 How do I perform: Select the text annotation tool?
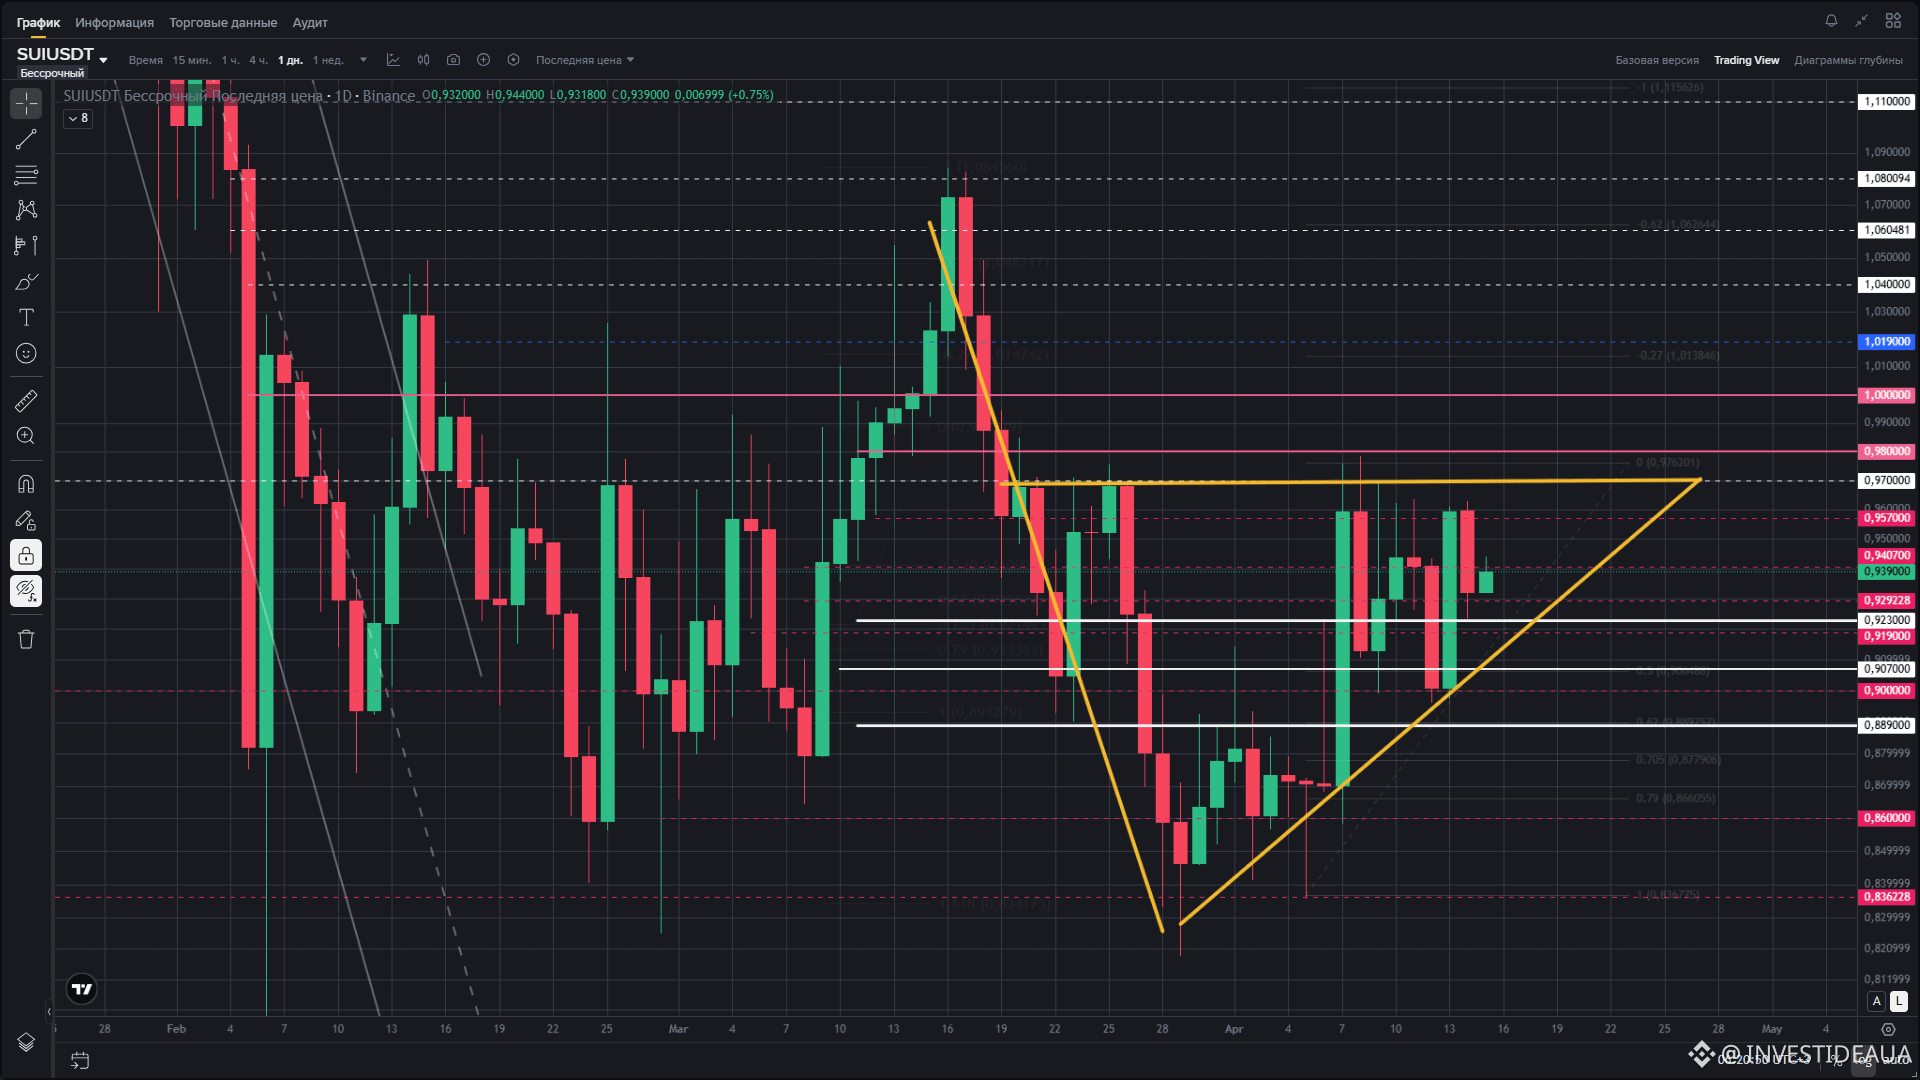coord(26,317)
